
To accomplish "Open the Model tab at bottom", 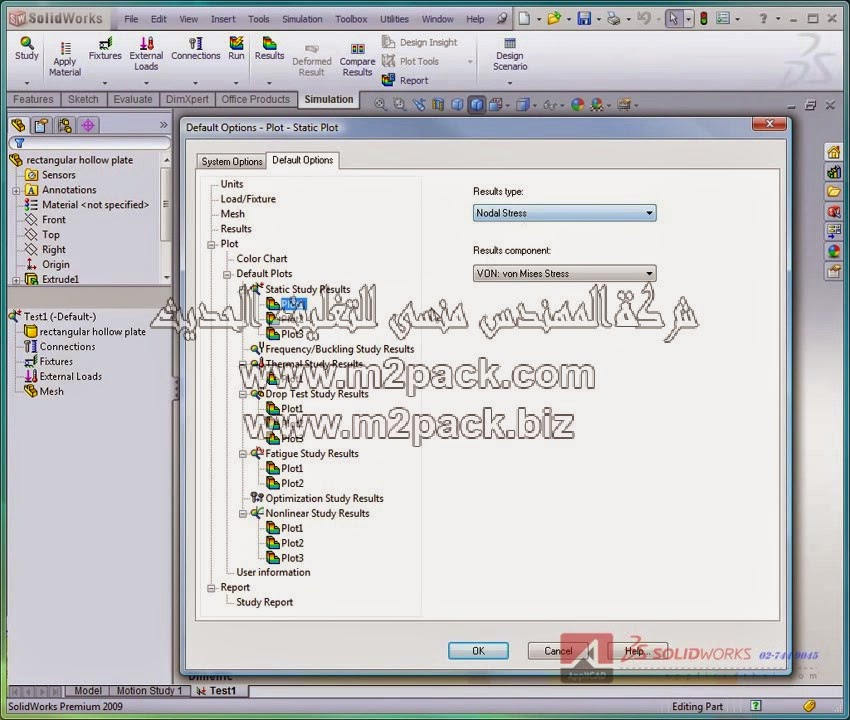I will tap(87, 691).
